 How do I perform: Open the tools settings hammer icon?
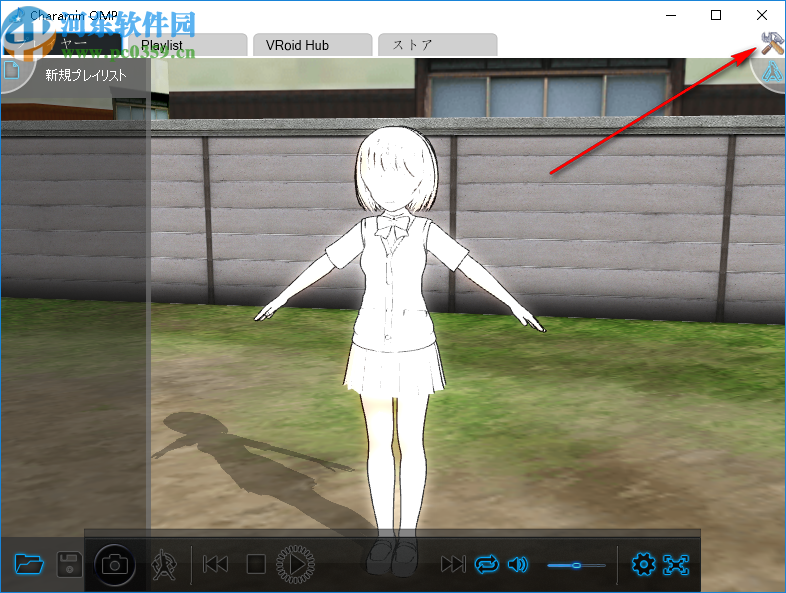(x=771, y=43)
